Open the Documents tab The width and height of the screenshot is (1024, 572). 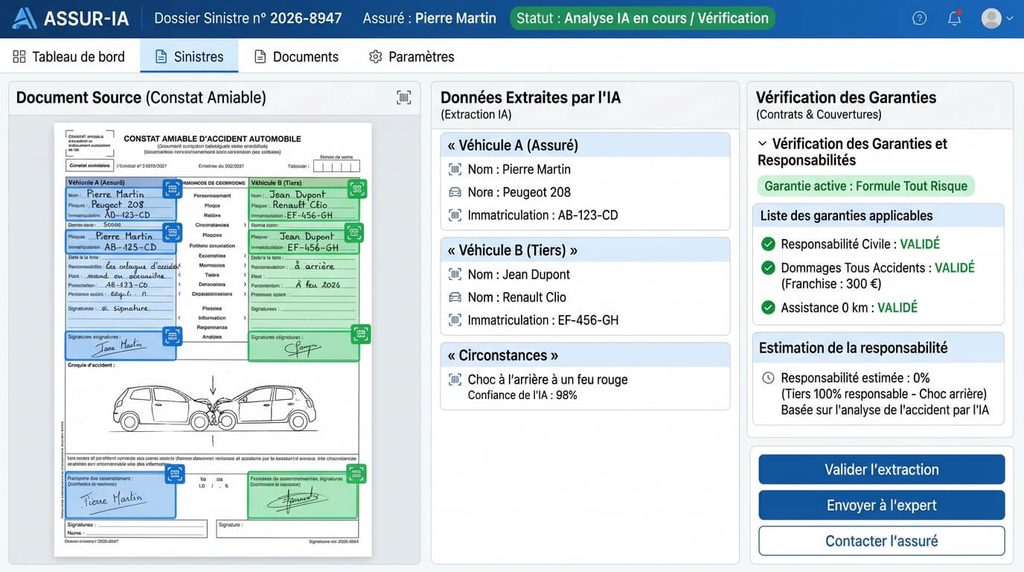pos(296,57)
